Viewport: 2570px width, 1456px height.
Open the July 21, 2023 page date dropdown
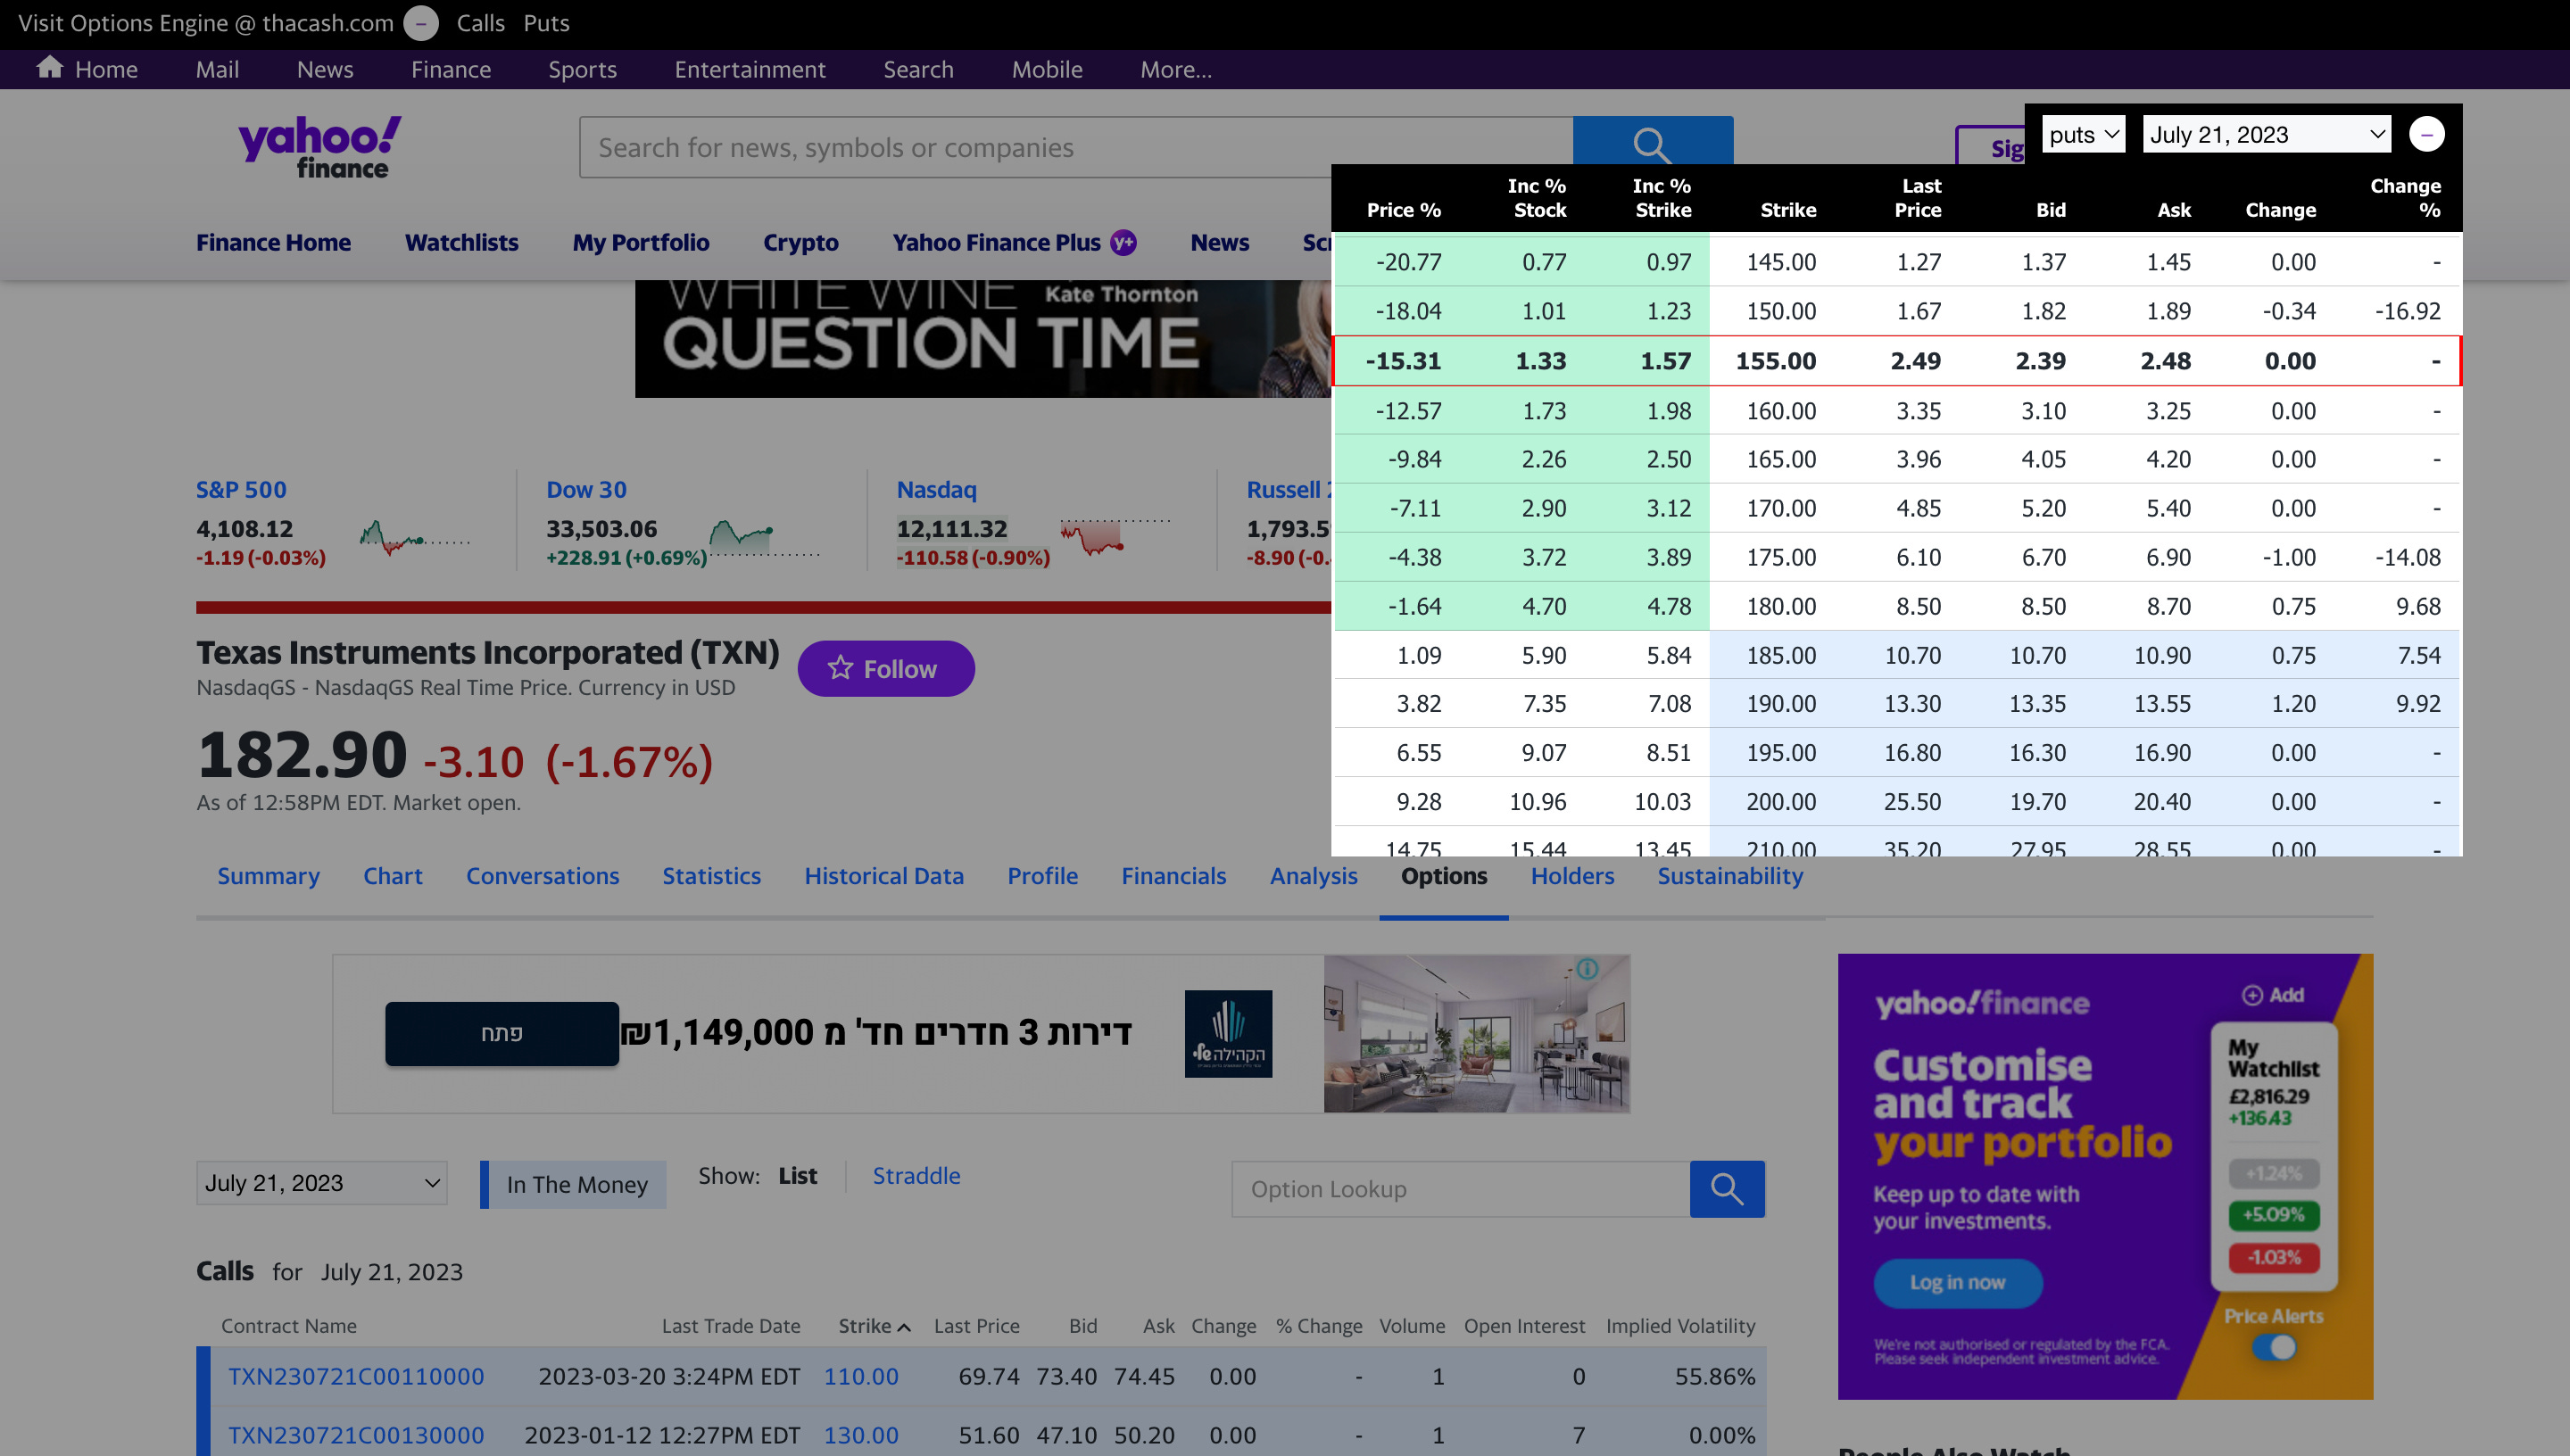point(322,1182)
